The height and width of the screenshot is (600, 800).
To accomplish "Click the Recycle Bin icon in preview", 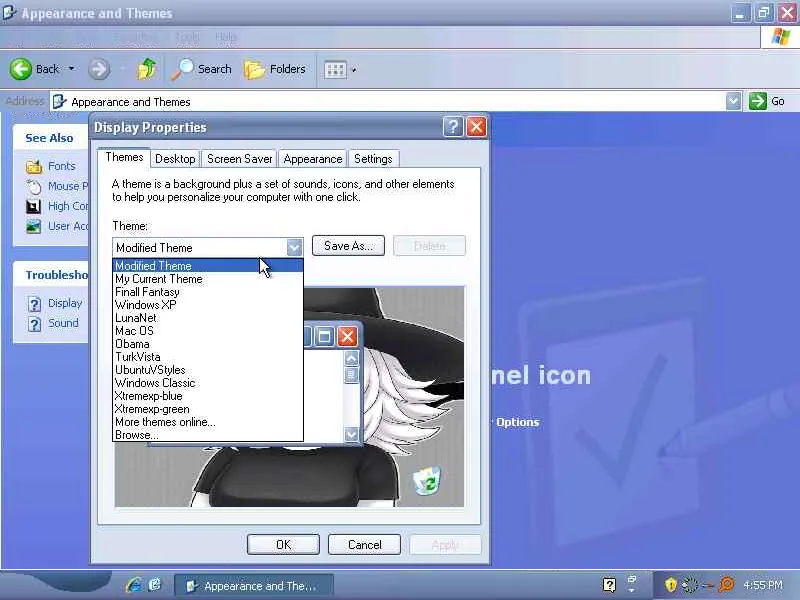I will 427,480.
